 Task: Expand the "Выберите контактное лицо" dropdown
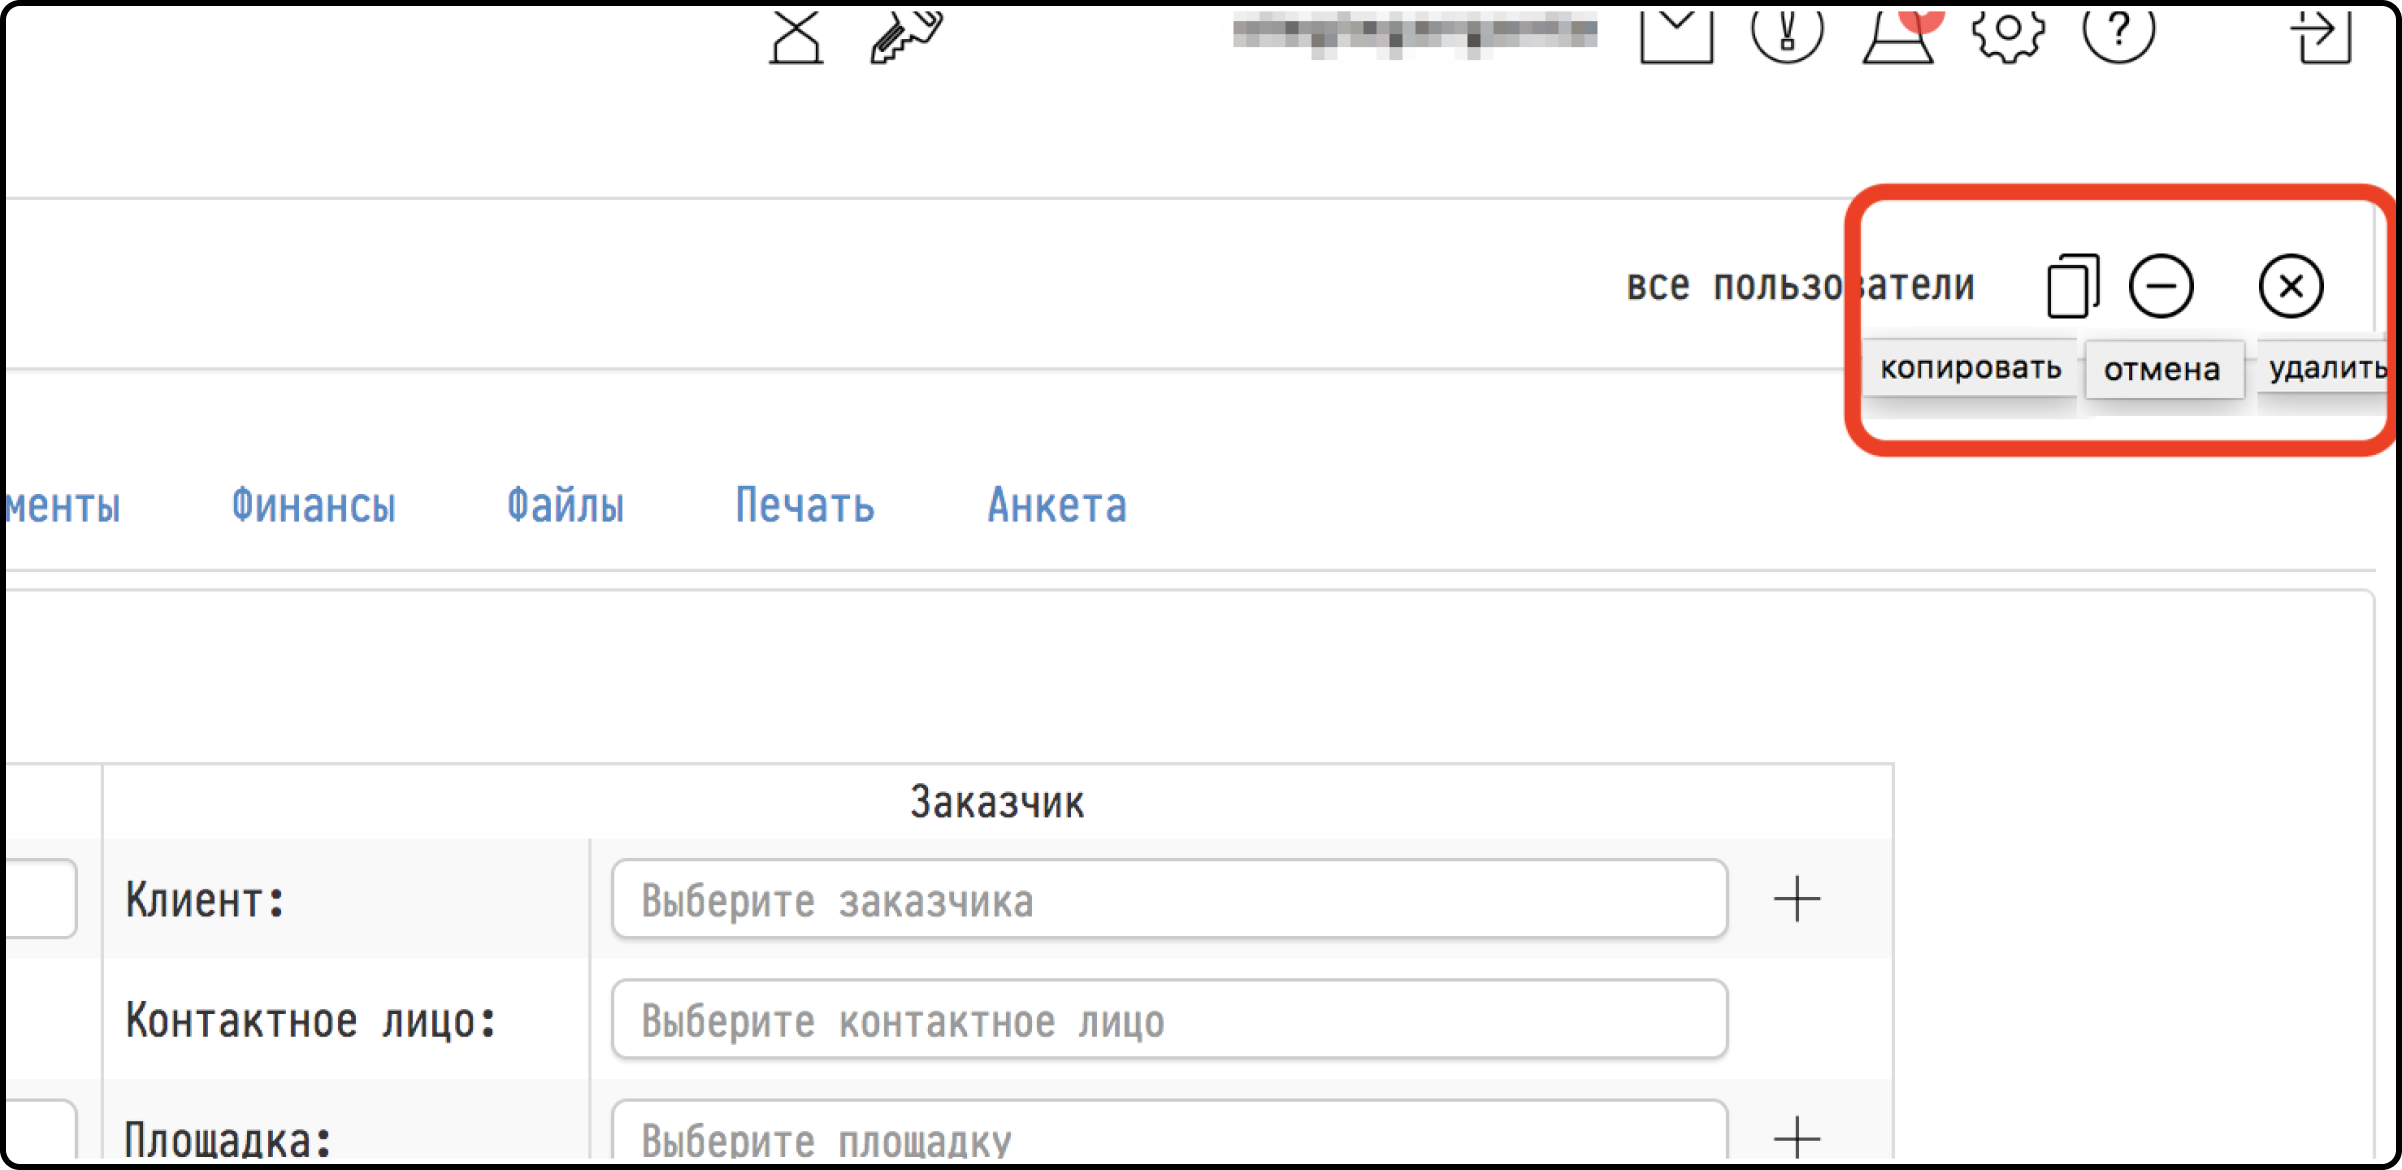(x=1168, y=1020)
